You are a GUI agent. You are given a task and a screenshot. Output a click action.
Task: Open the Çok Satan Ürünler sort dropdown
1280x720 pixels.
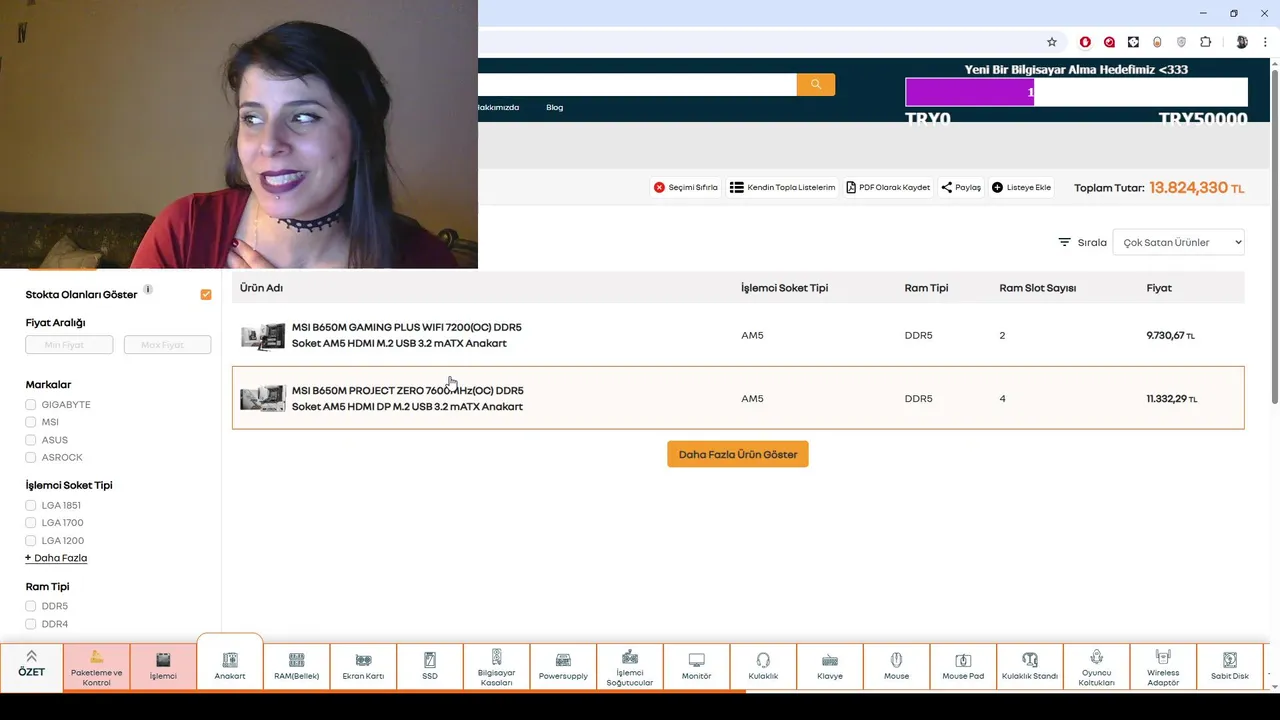pyautogui.click(x=1178, y=242)
